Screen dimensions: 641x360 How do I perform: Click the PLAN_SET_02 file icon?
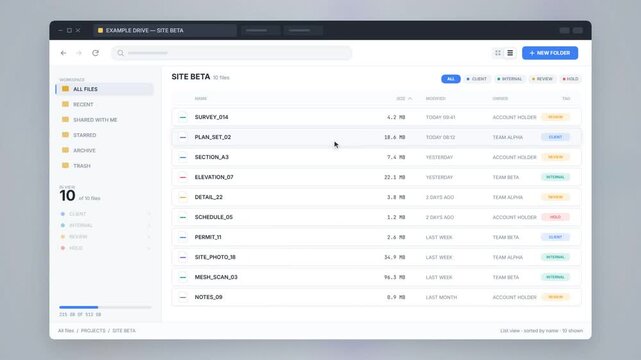point(183,137)
